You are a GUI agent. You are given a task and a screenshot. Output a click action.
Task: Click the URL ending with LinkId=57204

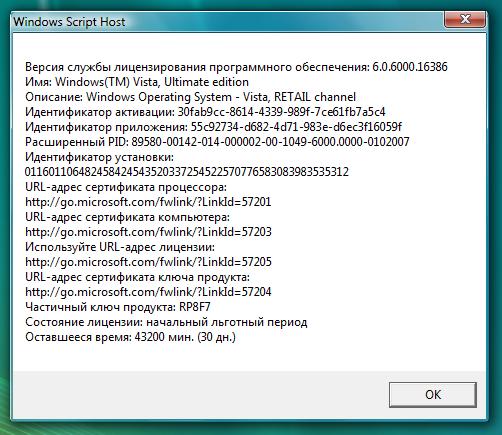tap(148, 292)
